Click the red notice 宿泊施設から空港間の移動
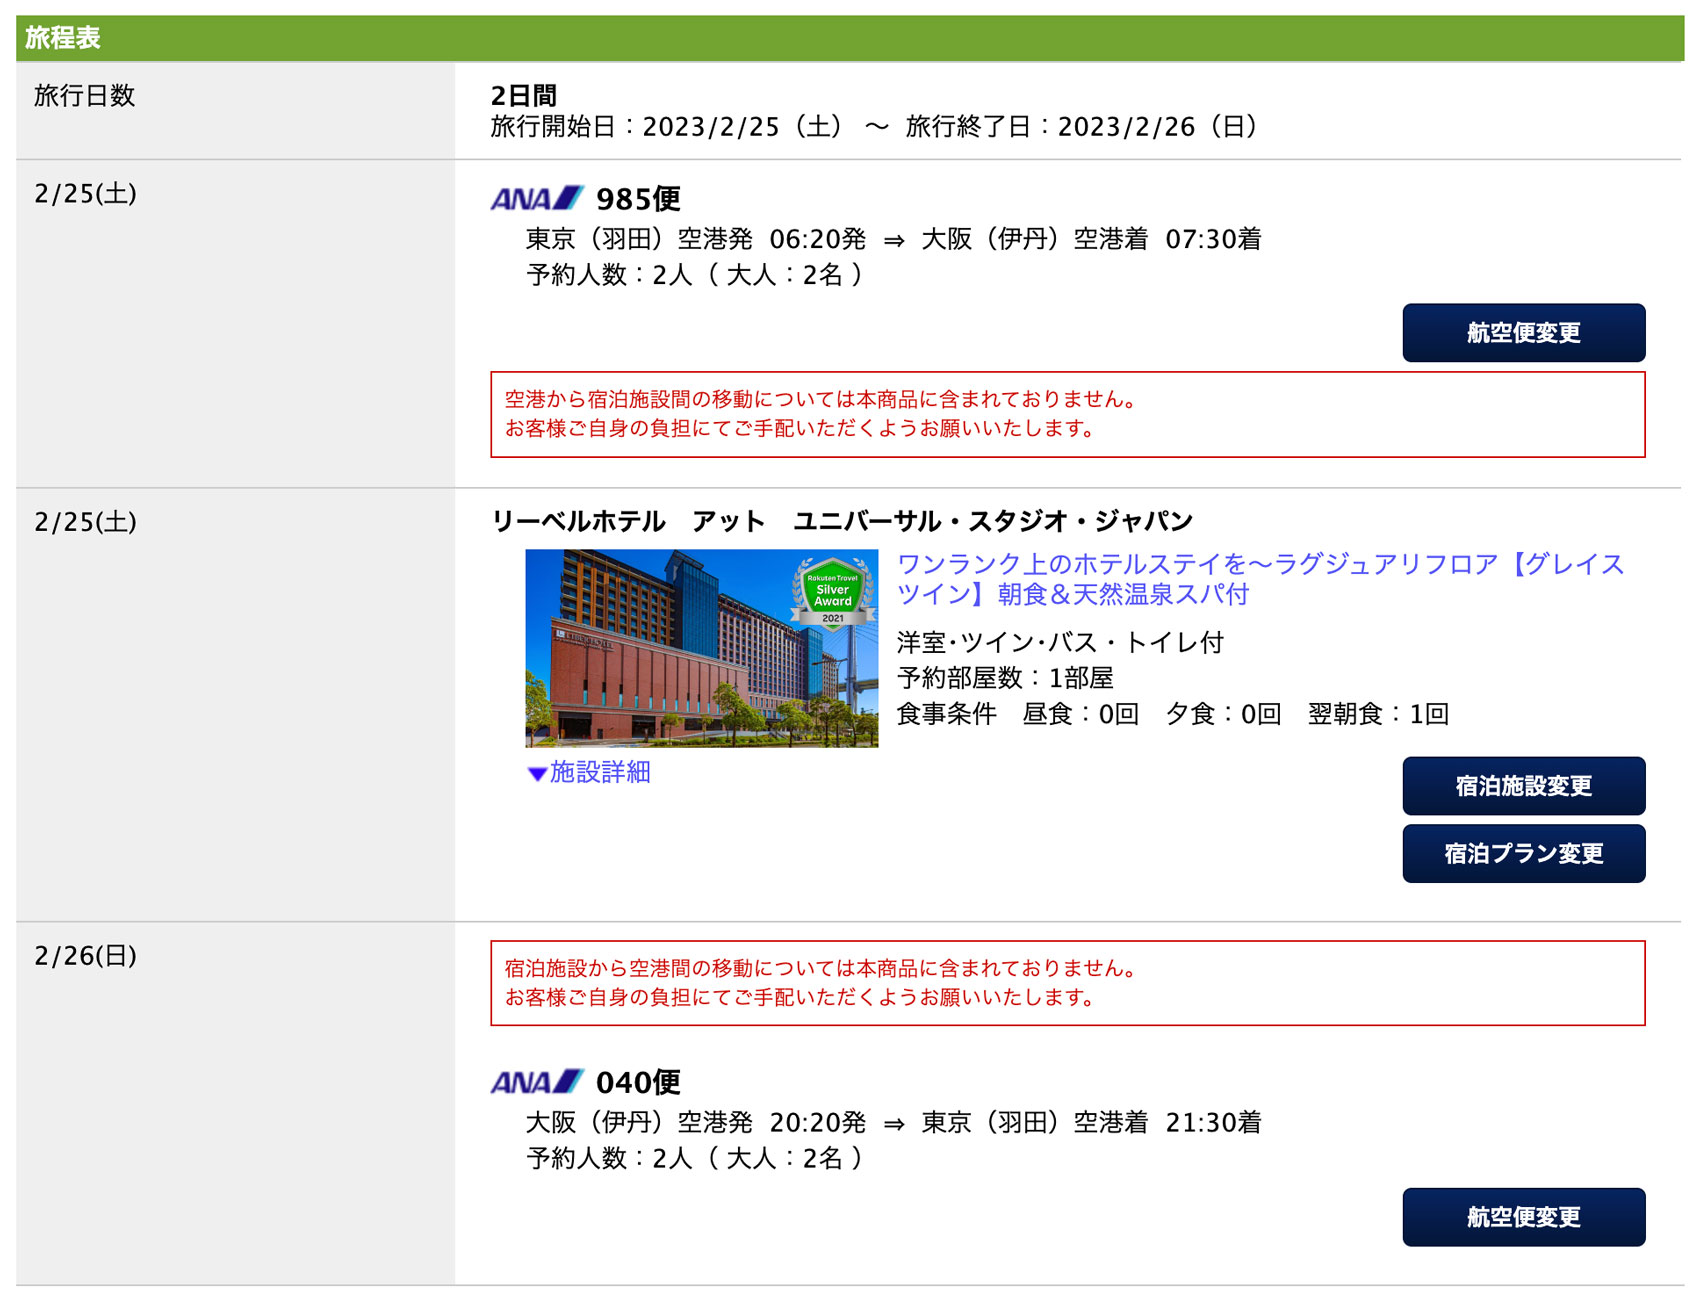Image resolution: width=1700 pixels, height=1298 pixels. (x=1067, y=983)
